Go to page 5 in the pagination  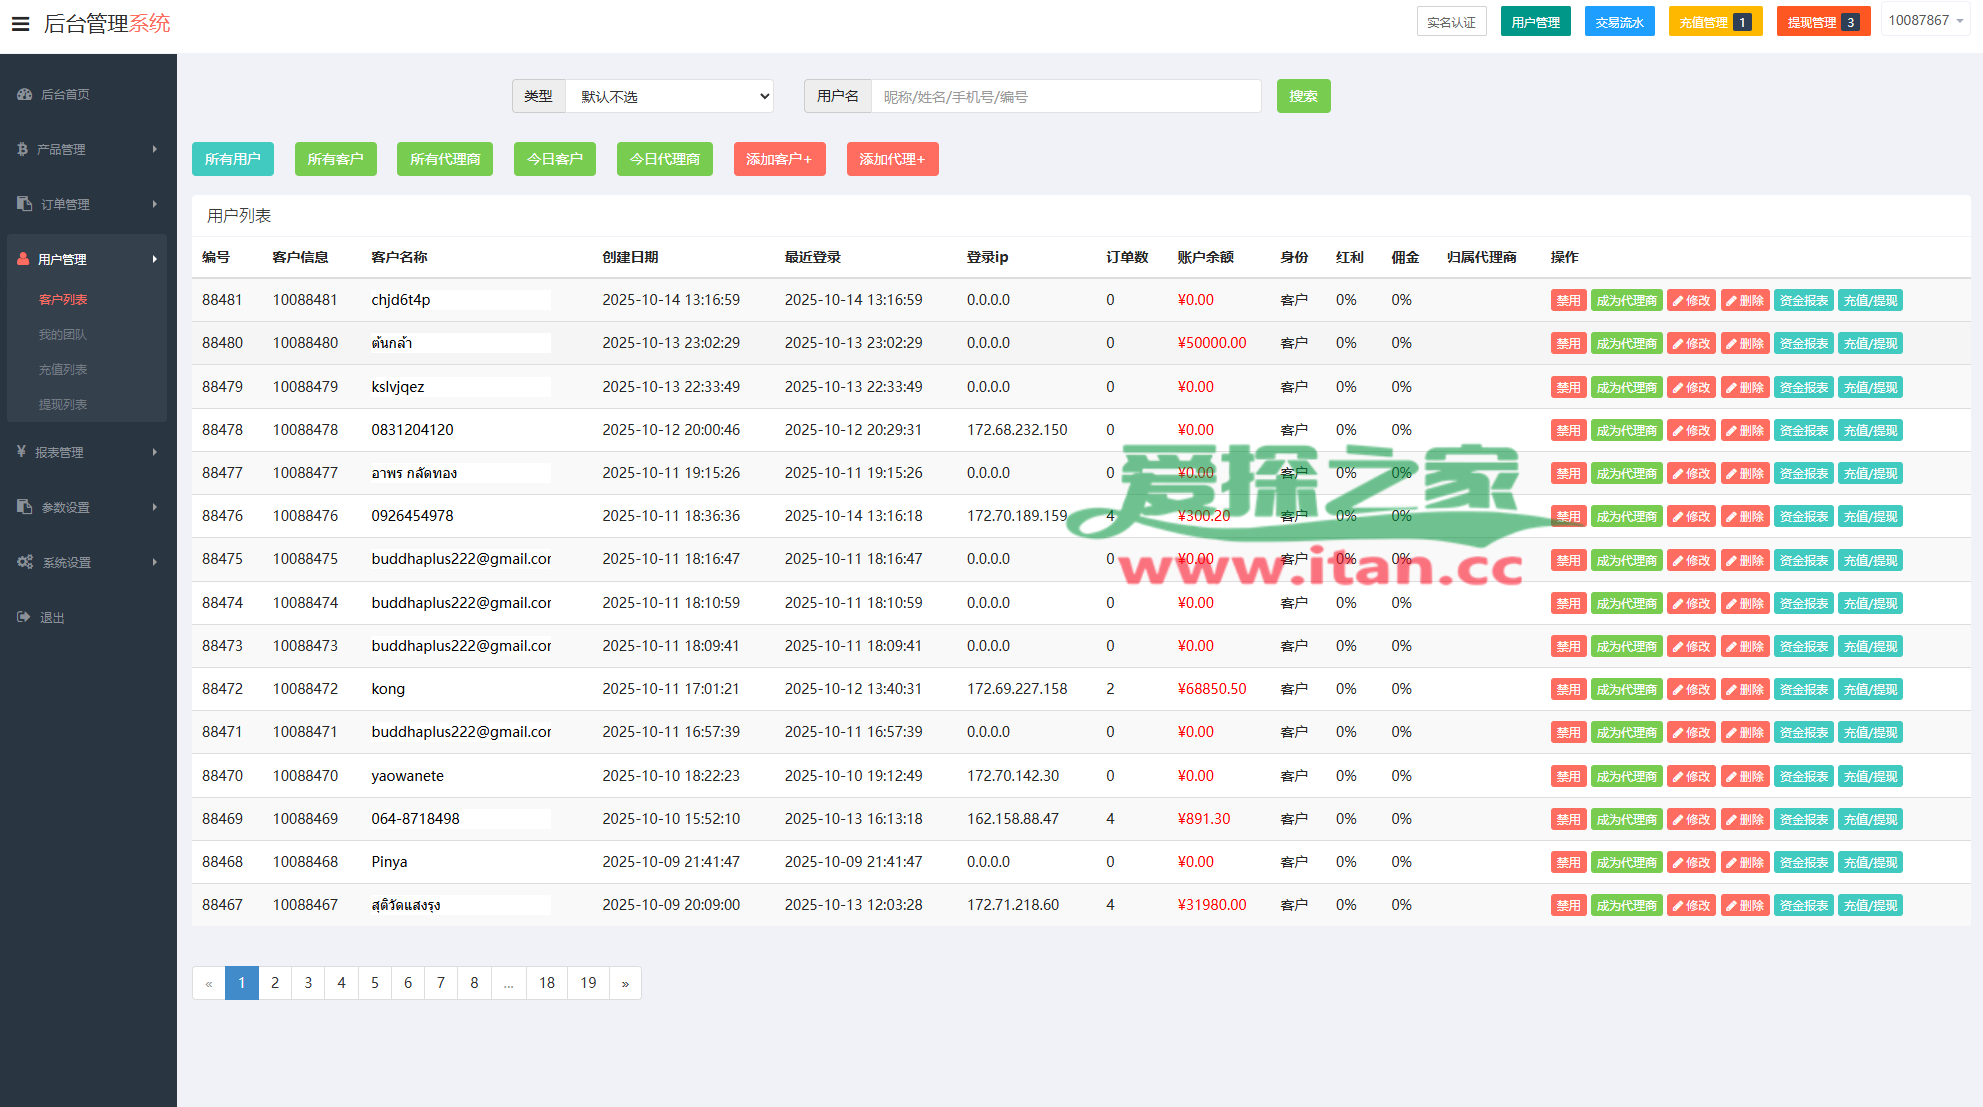(375, 983)
